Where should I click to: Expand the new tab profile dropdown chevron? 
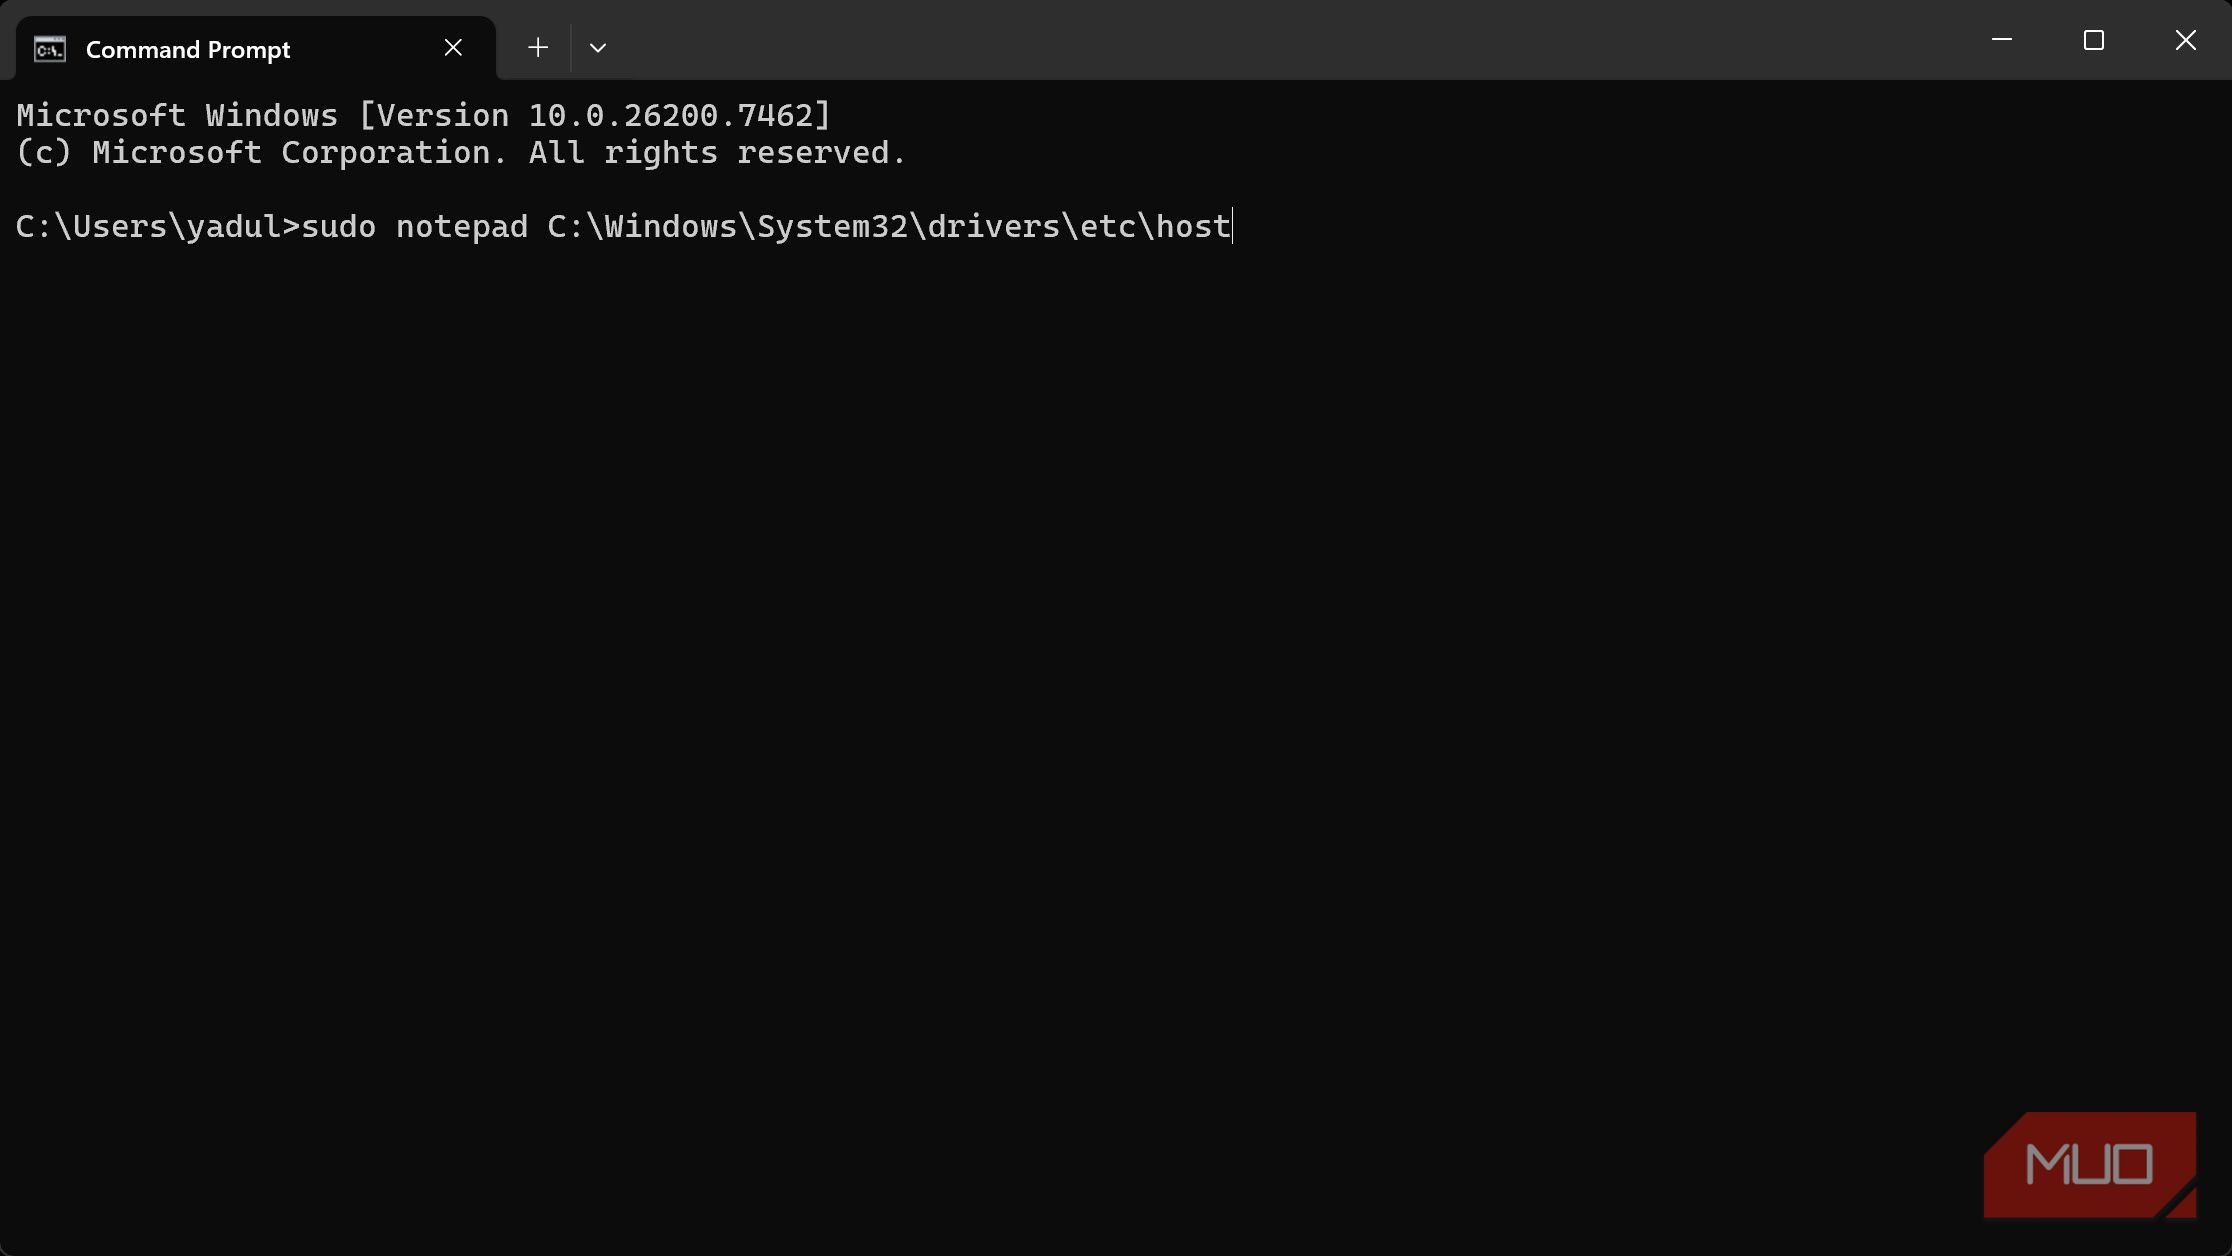(598, 48)
